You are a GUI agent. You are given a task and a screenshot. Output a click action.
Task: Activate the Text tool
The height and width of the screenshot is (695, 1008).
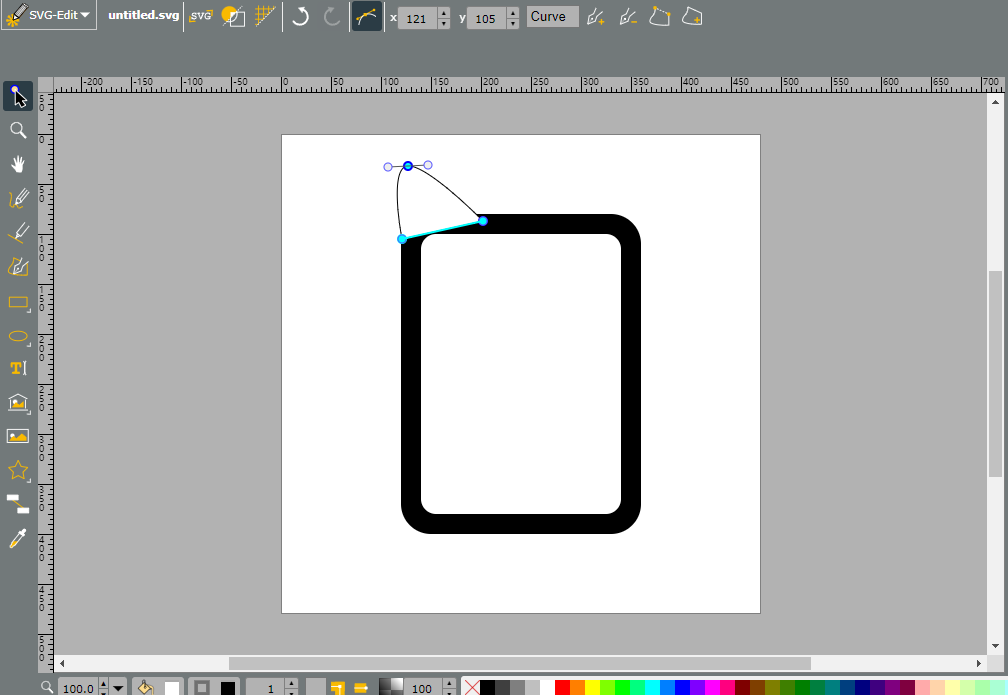click(18, 368)
